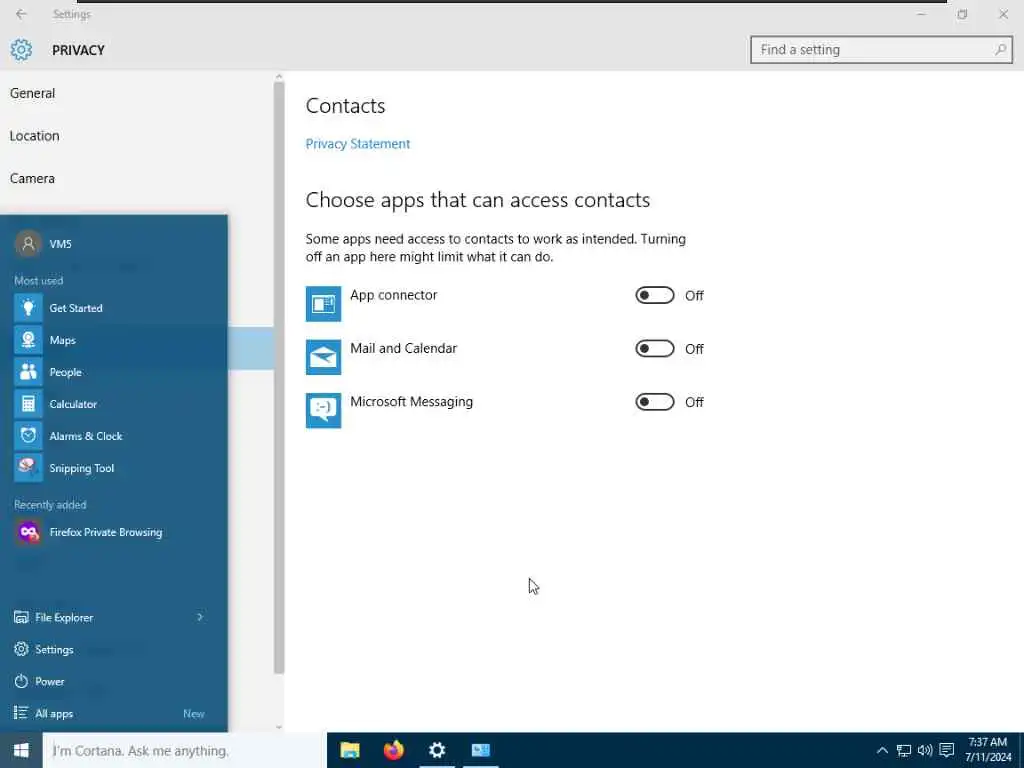The width and height of the screenshot is (1024, 768).
Task: Click the Cortana Ask me anything box
Action: [184, 750]
